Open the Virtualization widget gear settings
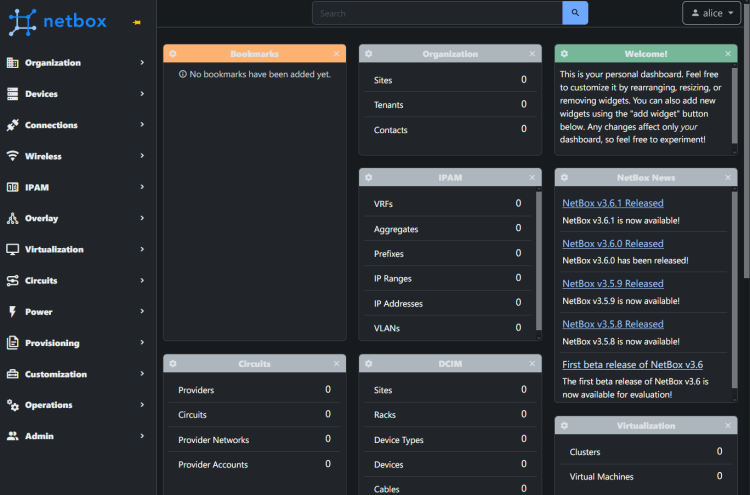The width and height of the screenshot is (750, 495). tap(564, 425)
